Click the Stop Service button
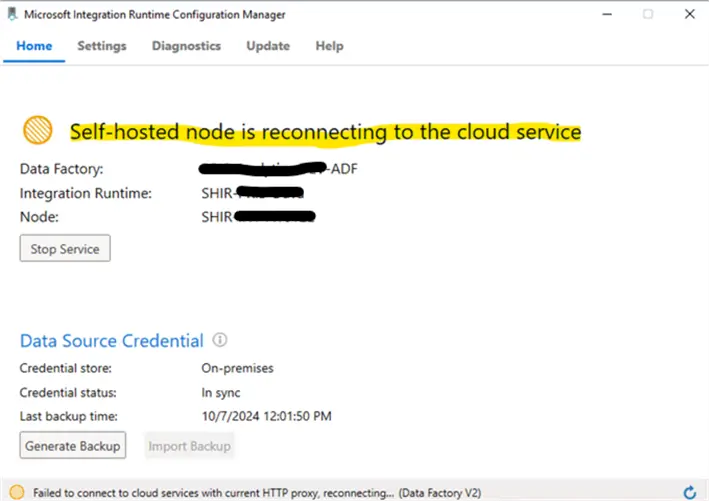 pyautogui.click(x=65, y=248)
